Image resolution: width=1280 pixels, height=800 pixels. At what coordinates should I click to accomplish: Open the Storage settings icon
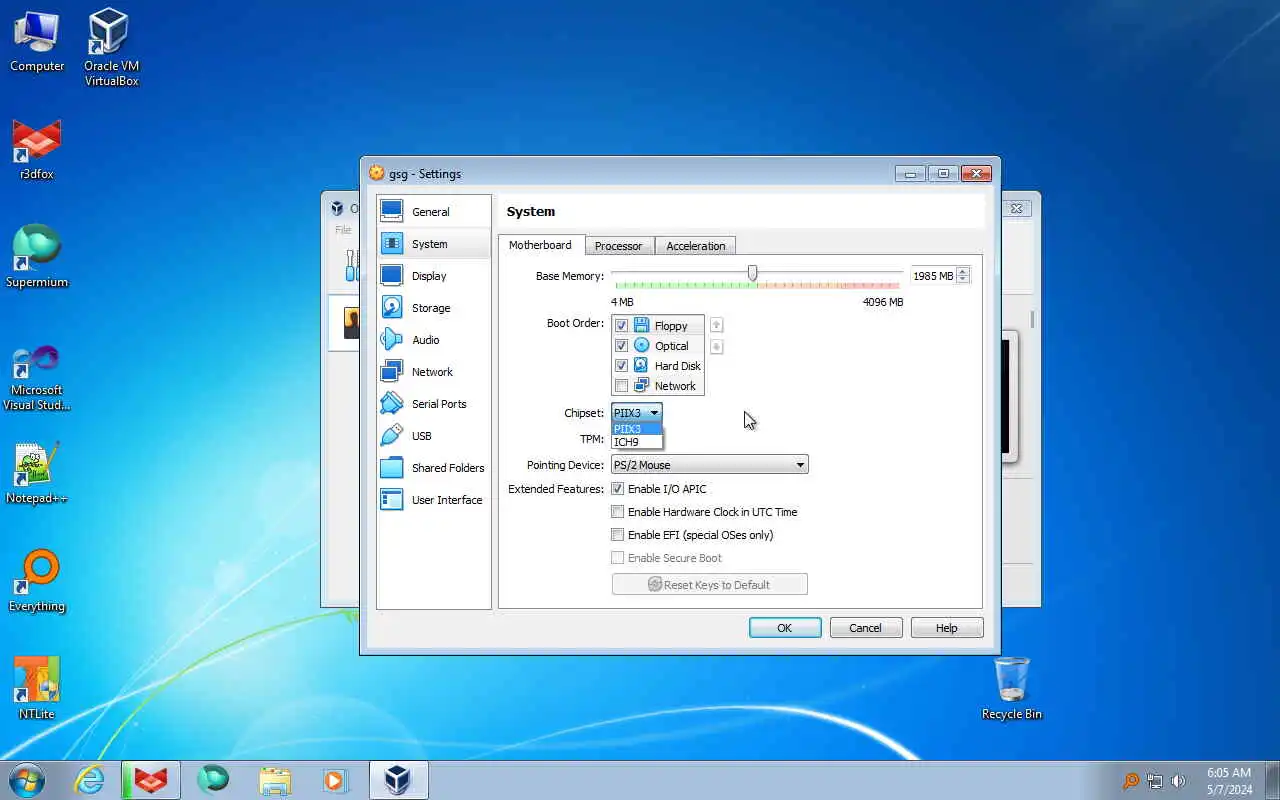[392, 307]
